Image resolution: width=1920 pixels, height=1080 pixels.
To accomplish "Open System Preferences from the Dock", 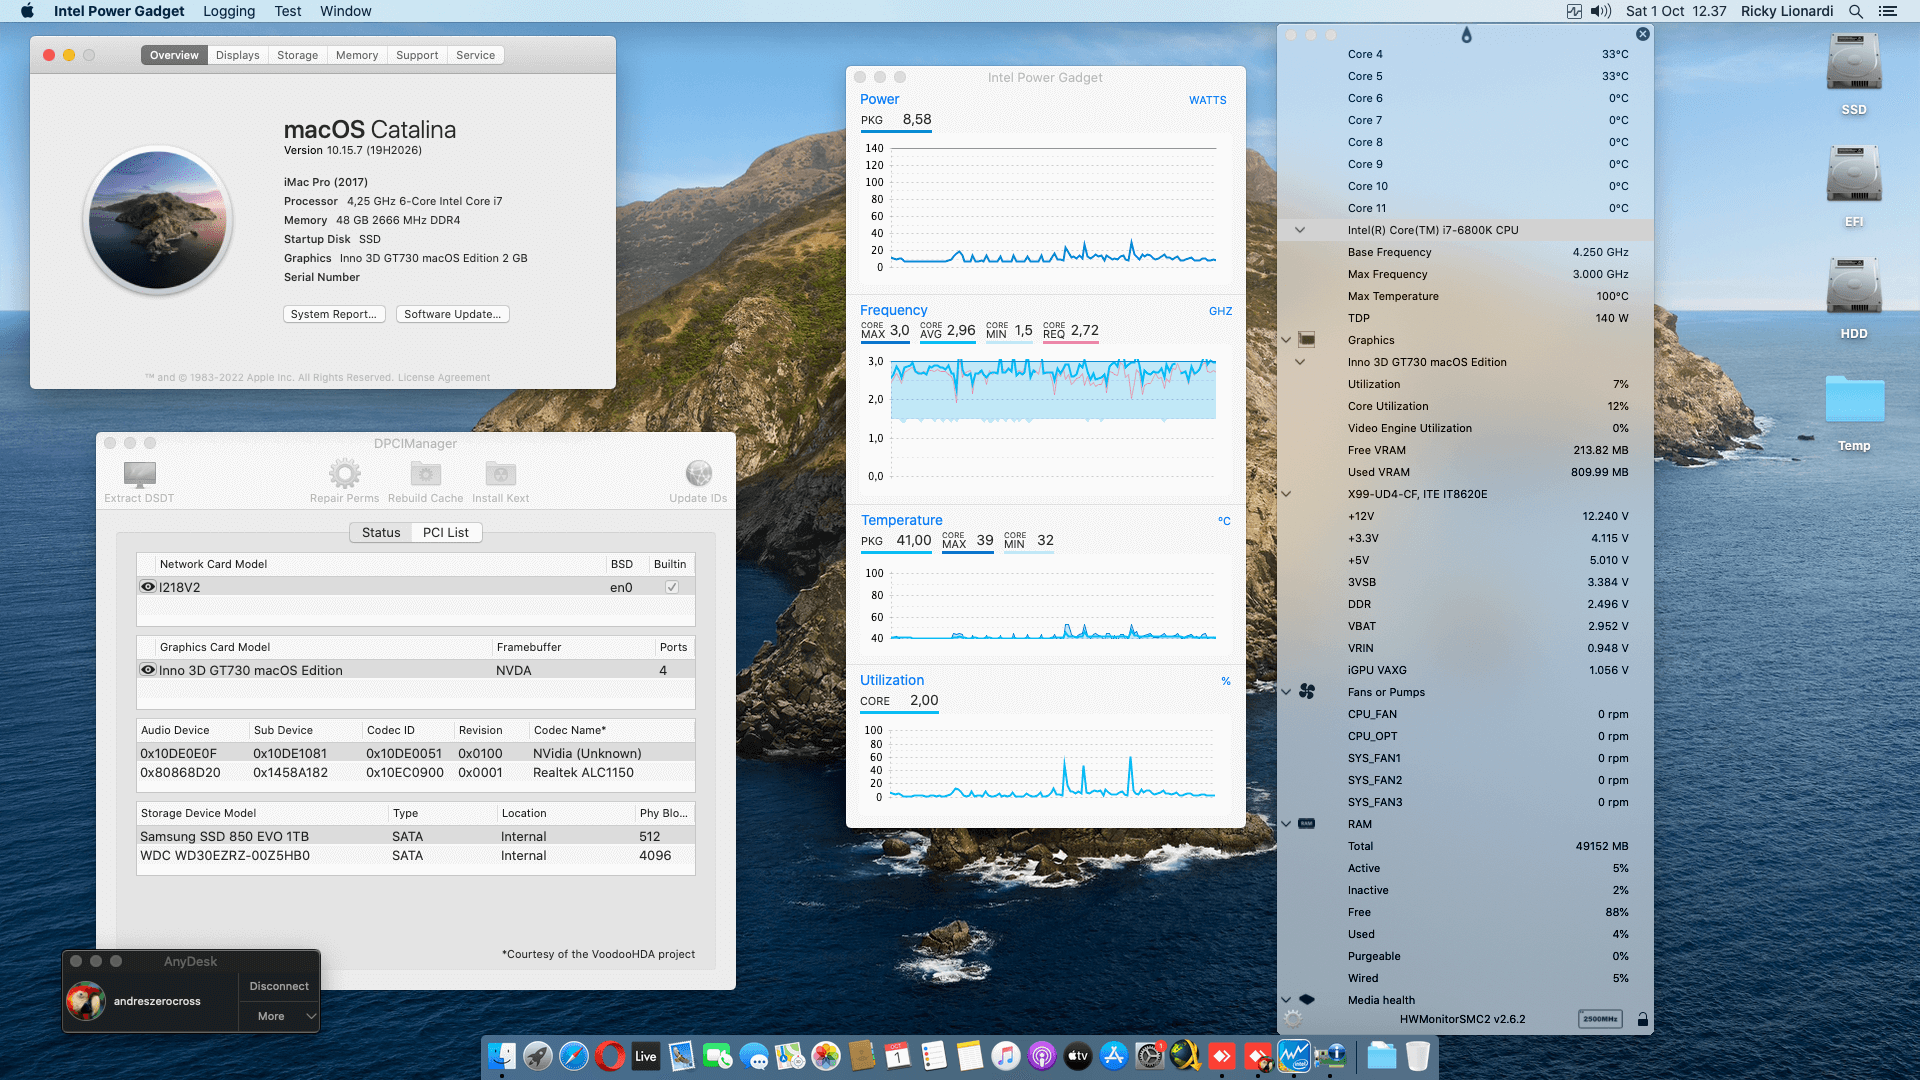I will tap(1150, 1056).
